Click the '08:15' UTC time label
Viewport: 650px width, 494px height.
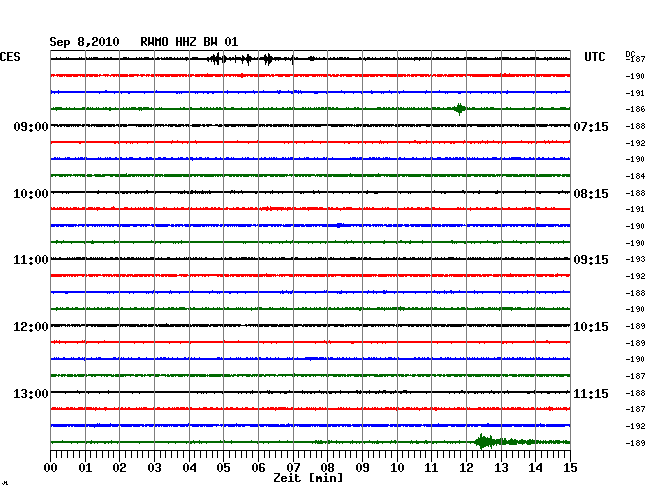point(591,194)
